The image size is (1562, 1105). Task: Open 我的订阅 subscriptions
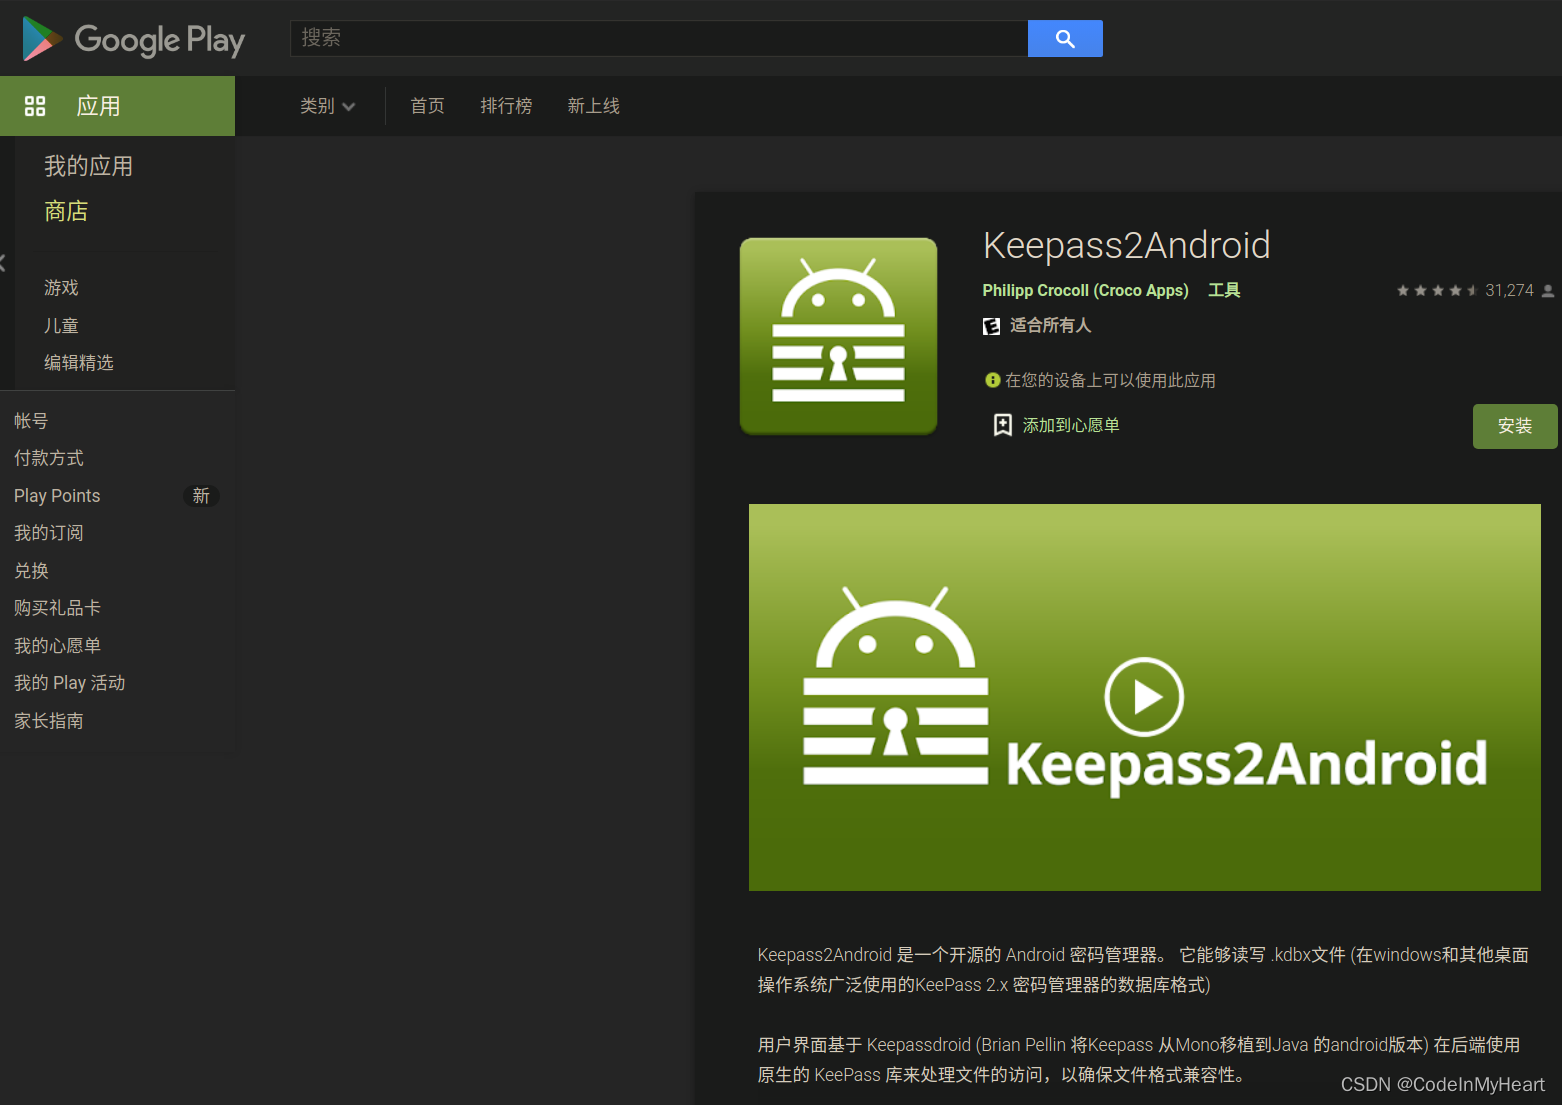pos(49,533)
